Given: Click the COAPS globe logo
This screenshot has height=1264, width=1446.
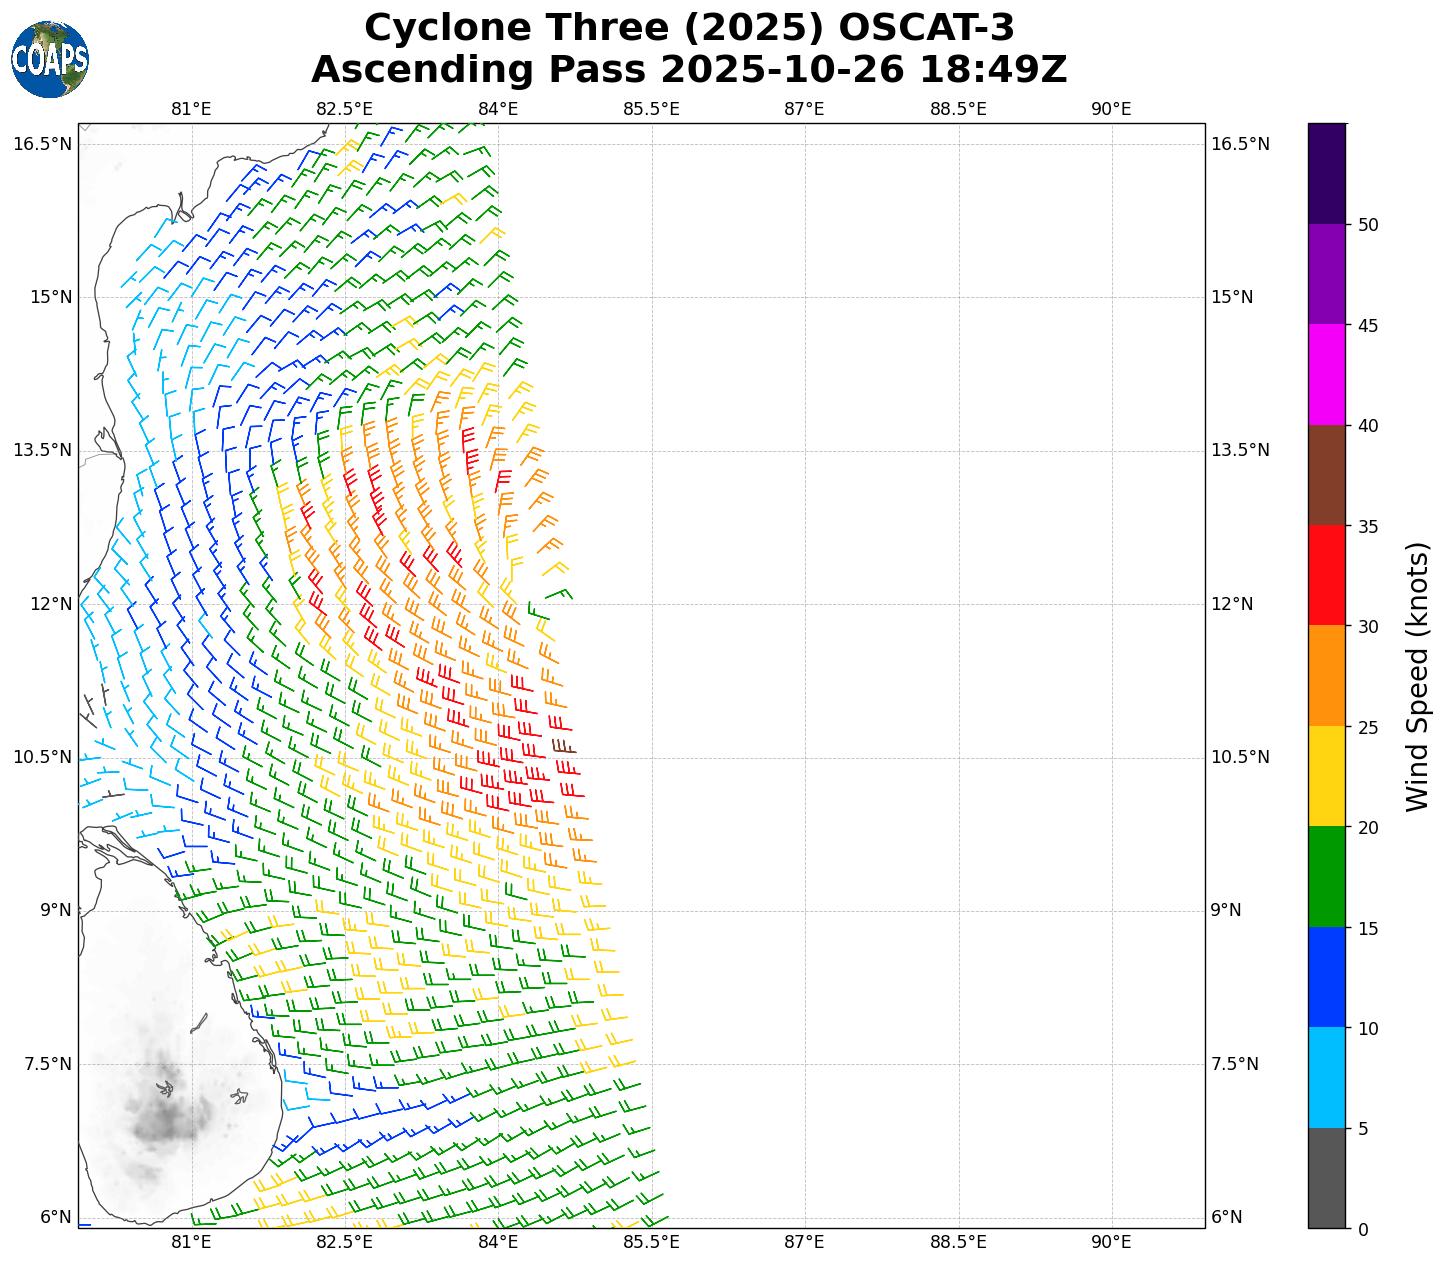Looking at the screenshot, I should tap(50, 60).
